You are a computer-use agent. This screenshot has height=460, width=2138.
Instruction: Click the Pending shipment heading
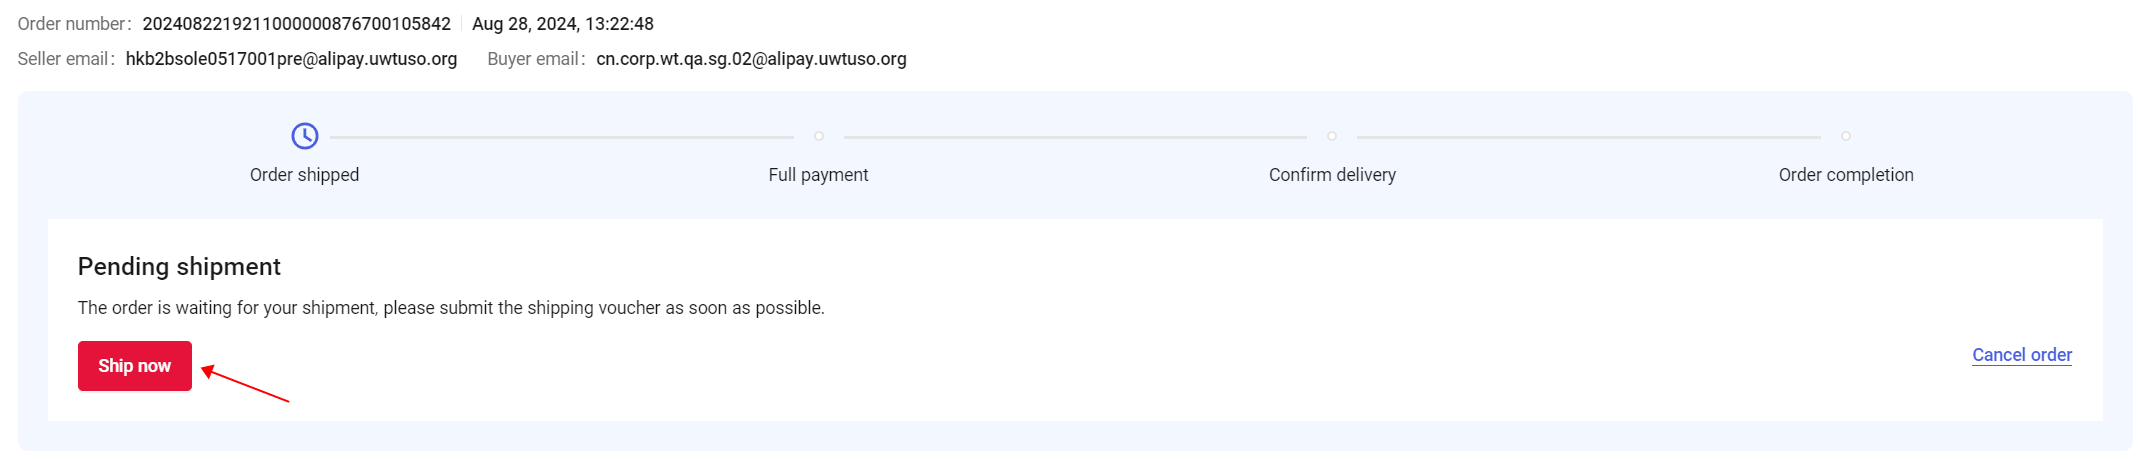tap(179, 267)
